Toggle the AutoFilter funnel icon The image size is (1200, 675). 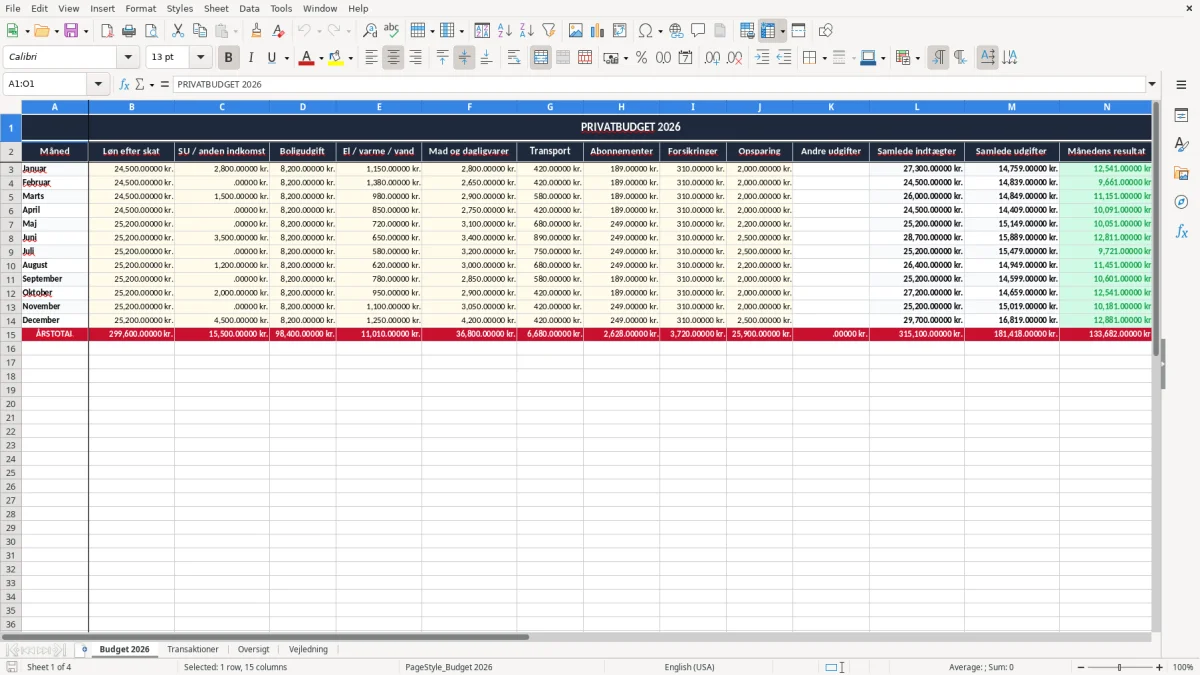click(549, 31)
